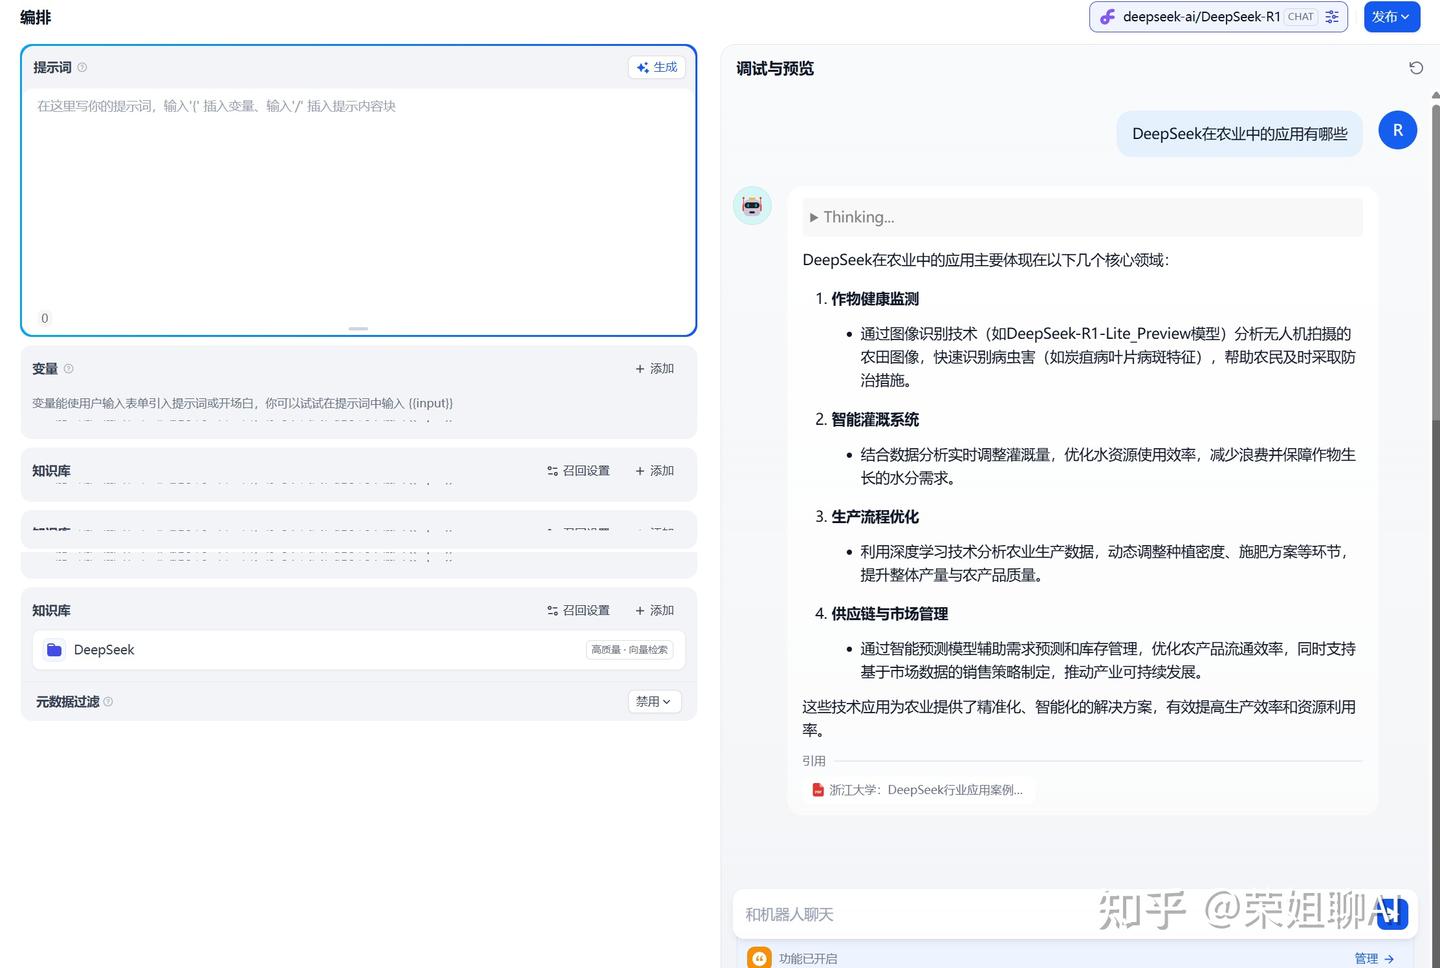Click the heading 作物健康监测
Screen dimensions: 1440x968
click(875, 299)
